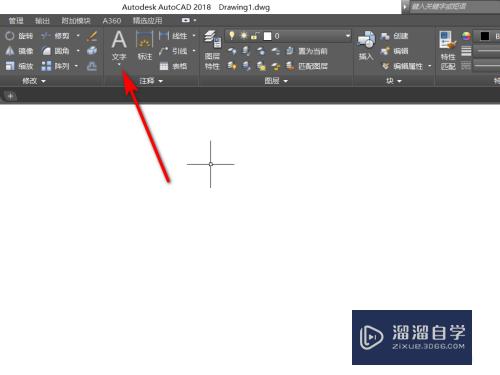This screenshot has height=375, width=500.
Task: Open the Array (阵列) dropdown arrow
Action: pos(76,66)
